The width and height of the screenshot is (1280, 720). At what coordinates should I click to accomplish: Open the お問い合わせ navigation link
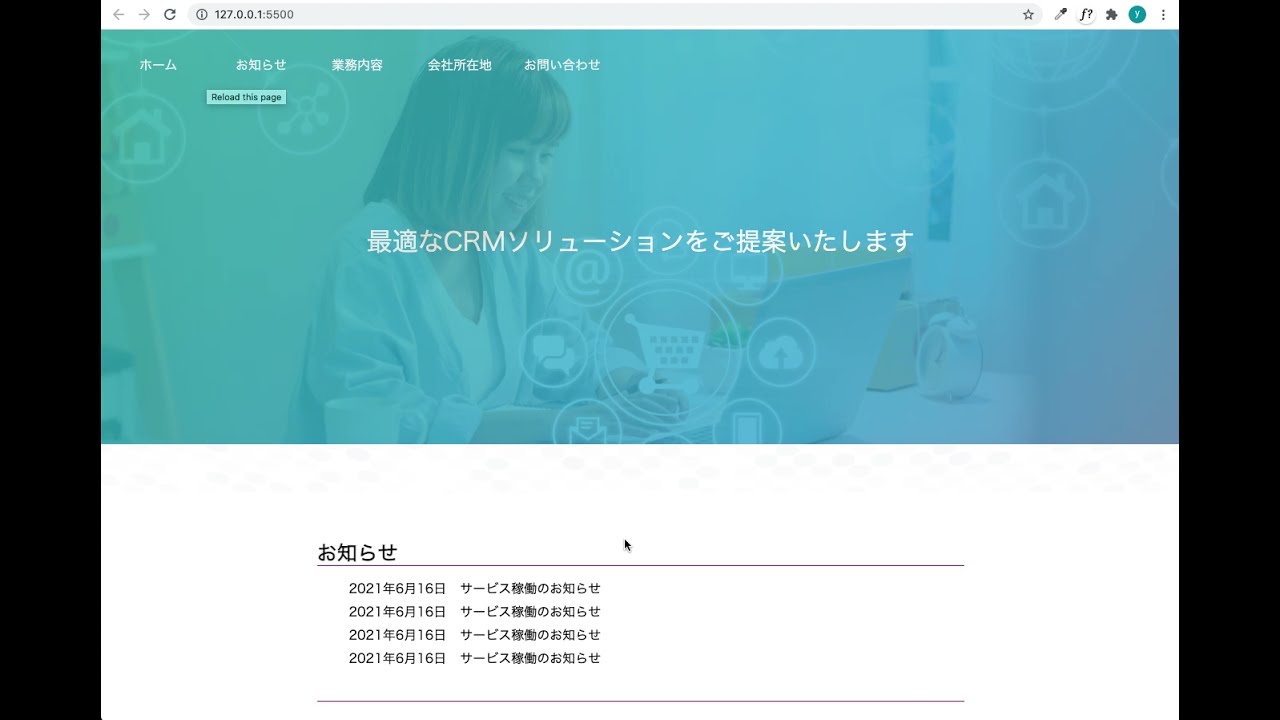pos(562,65)
